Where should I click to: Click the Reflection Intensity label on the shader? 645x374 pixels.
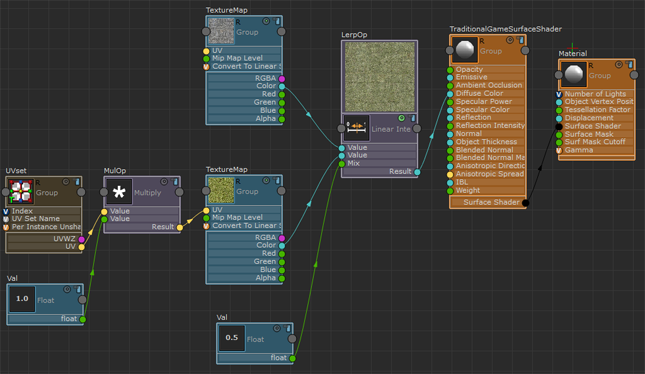click(x=490, y=125)
